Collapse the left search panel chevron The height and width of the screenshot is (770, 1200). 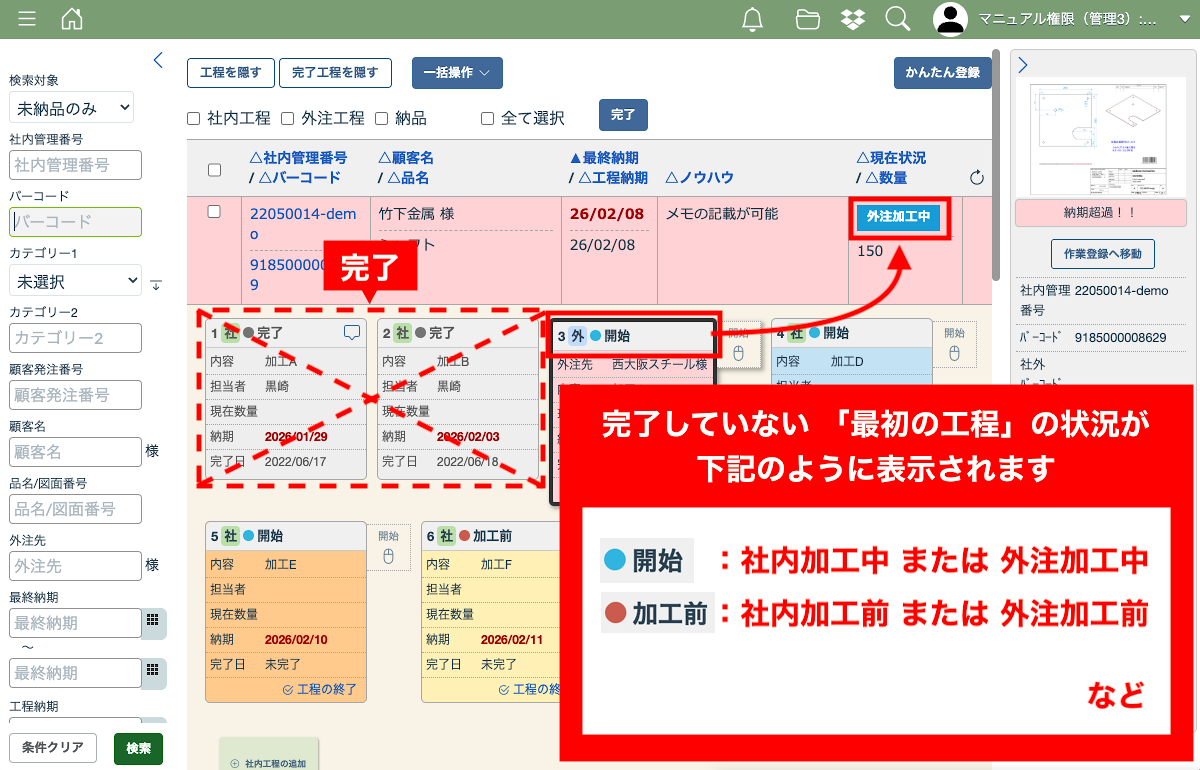click(158, 60)
